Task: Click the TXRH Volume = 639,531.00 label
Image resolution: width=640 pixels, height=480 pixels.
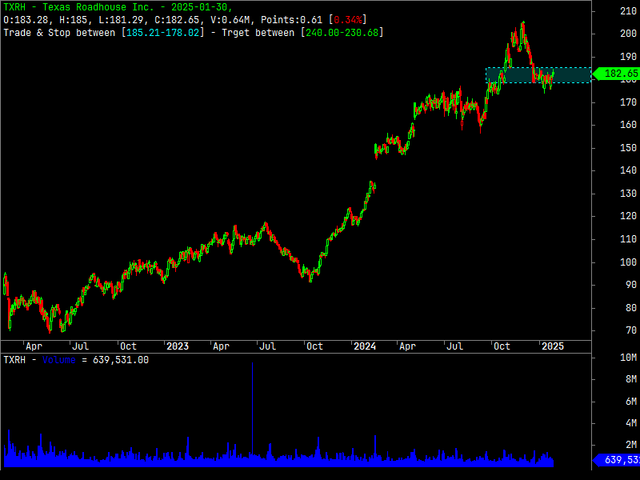Action: coord(76,360)
